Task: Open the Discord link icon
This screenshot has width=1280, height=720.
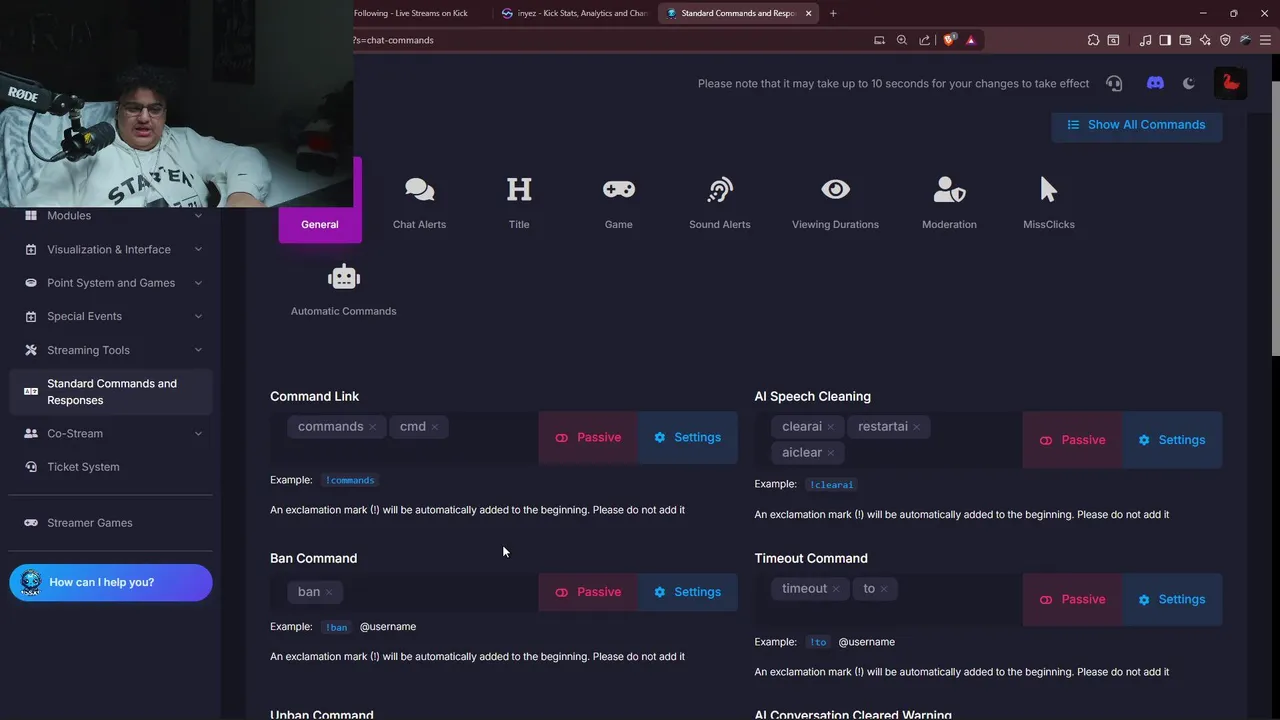Action: click(x=1155, y=83)
